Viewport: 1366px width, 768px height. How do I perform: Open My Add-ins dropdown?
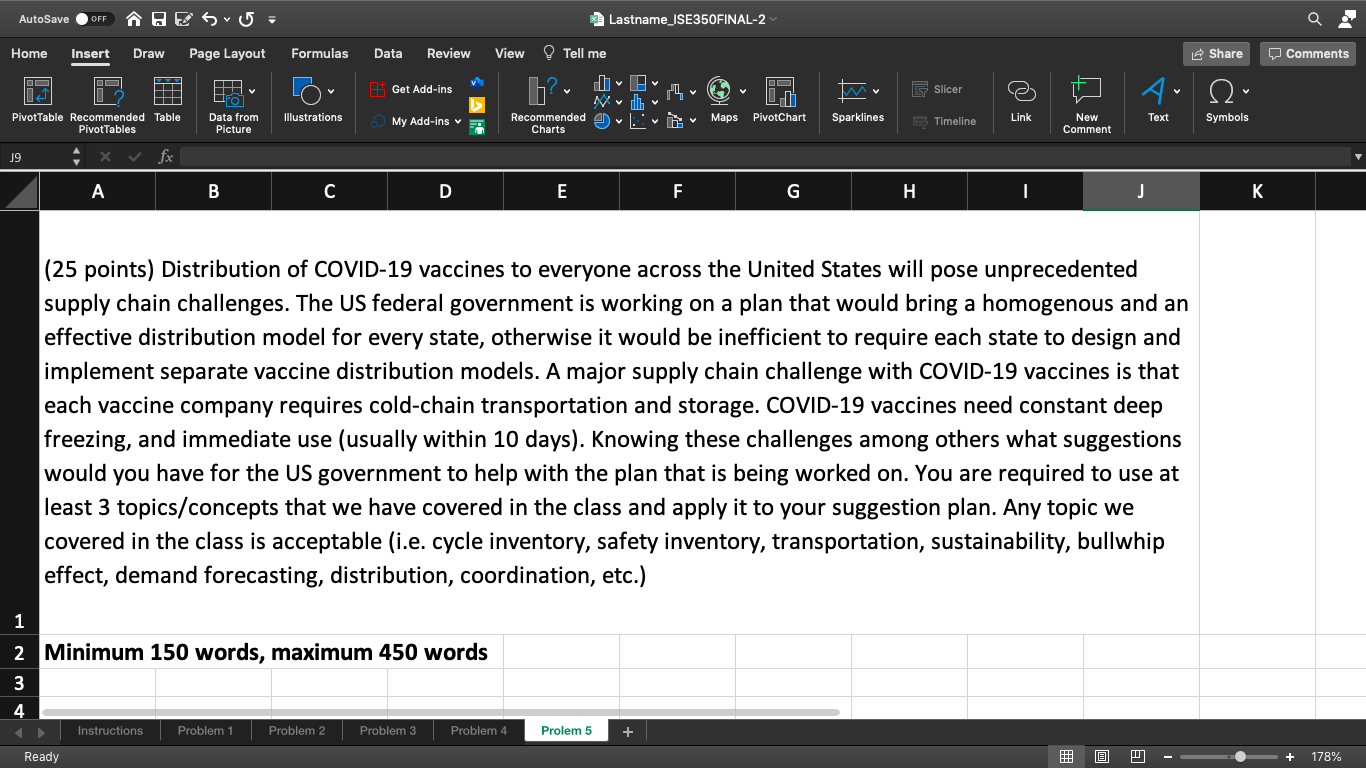pyautogui.click(x=417, y=121)
